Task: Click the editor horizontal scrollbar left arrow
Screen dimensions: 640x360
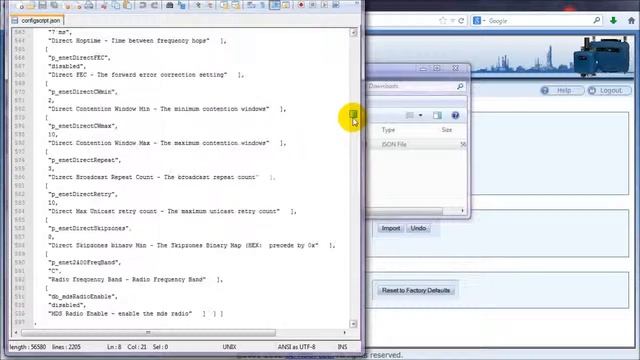Action: [x=16, y=333]
